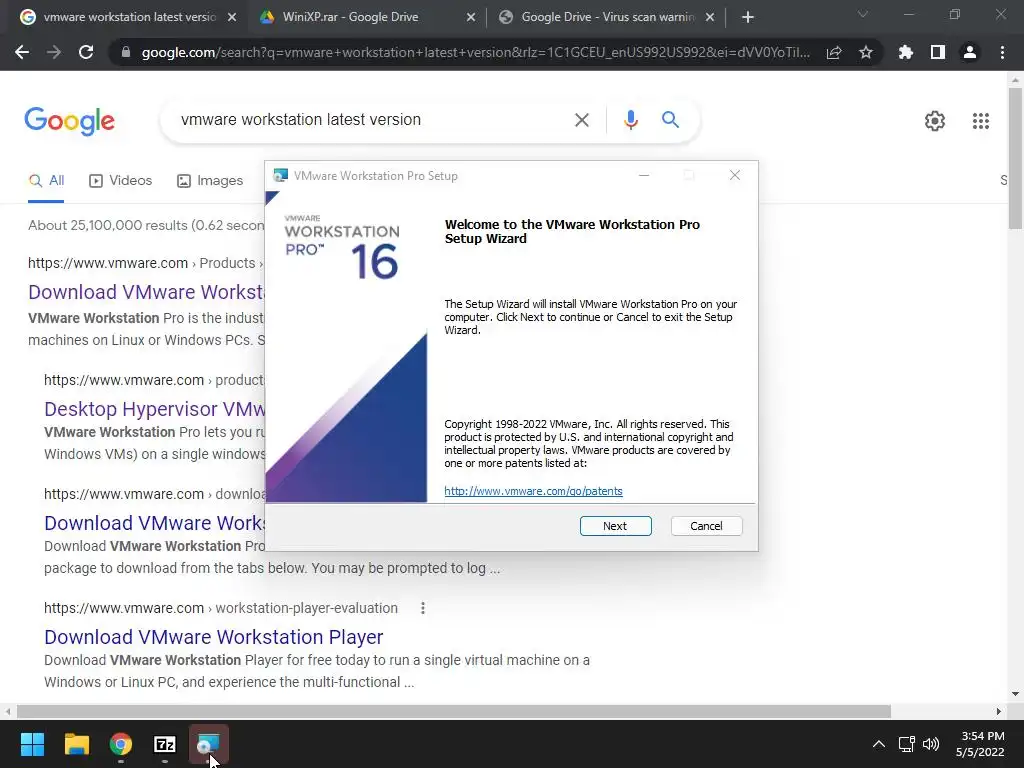Open the Chrome profile avatar
Screen dimensions: 1024x768
(969, 52)
